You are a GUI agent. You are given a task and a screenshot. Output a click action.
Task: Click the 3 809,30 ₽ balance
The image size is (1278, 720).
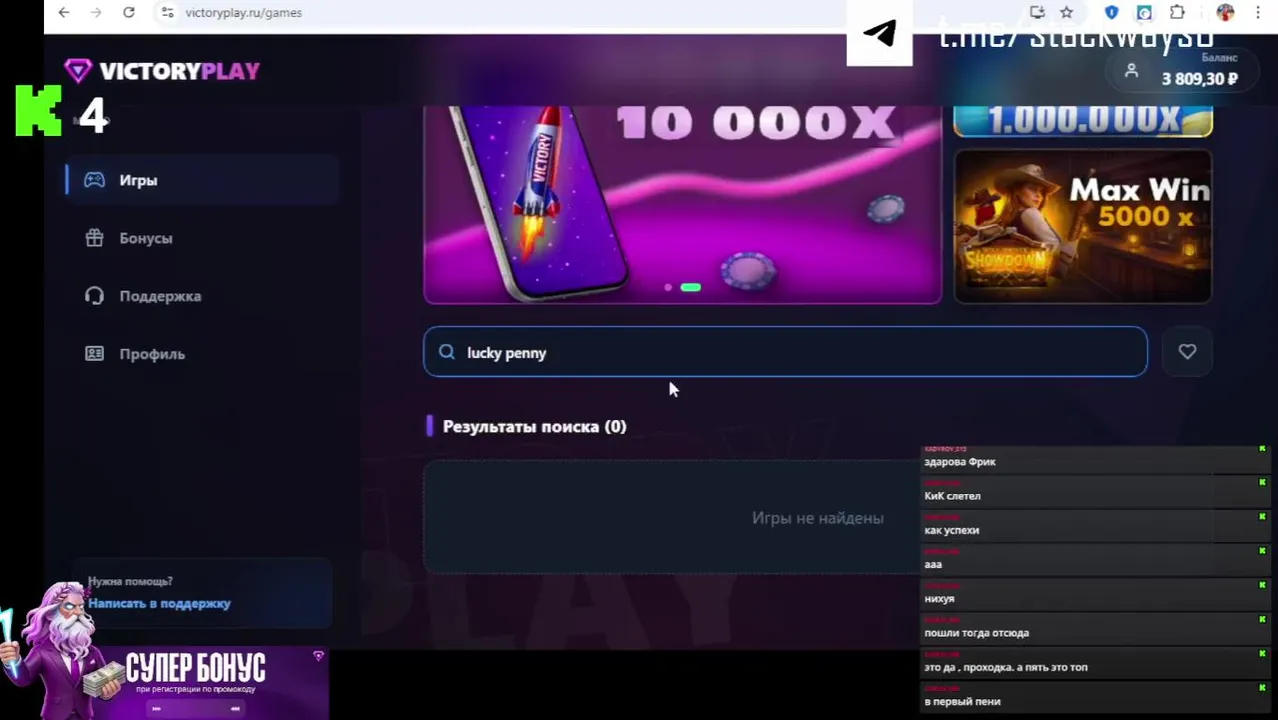pos(1200,79)
